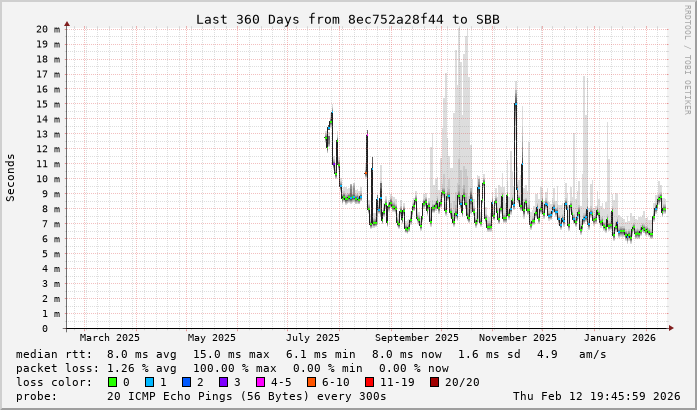Click the "November 2025" x-axis label
Viewport: 697px width, 410px height.
point(518,338)
